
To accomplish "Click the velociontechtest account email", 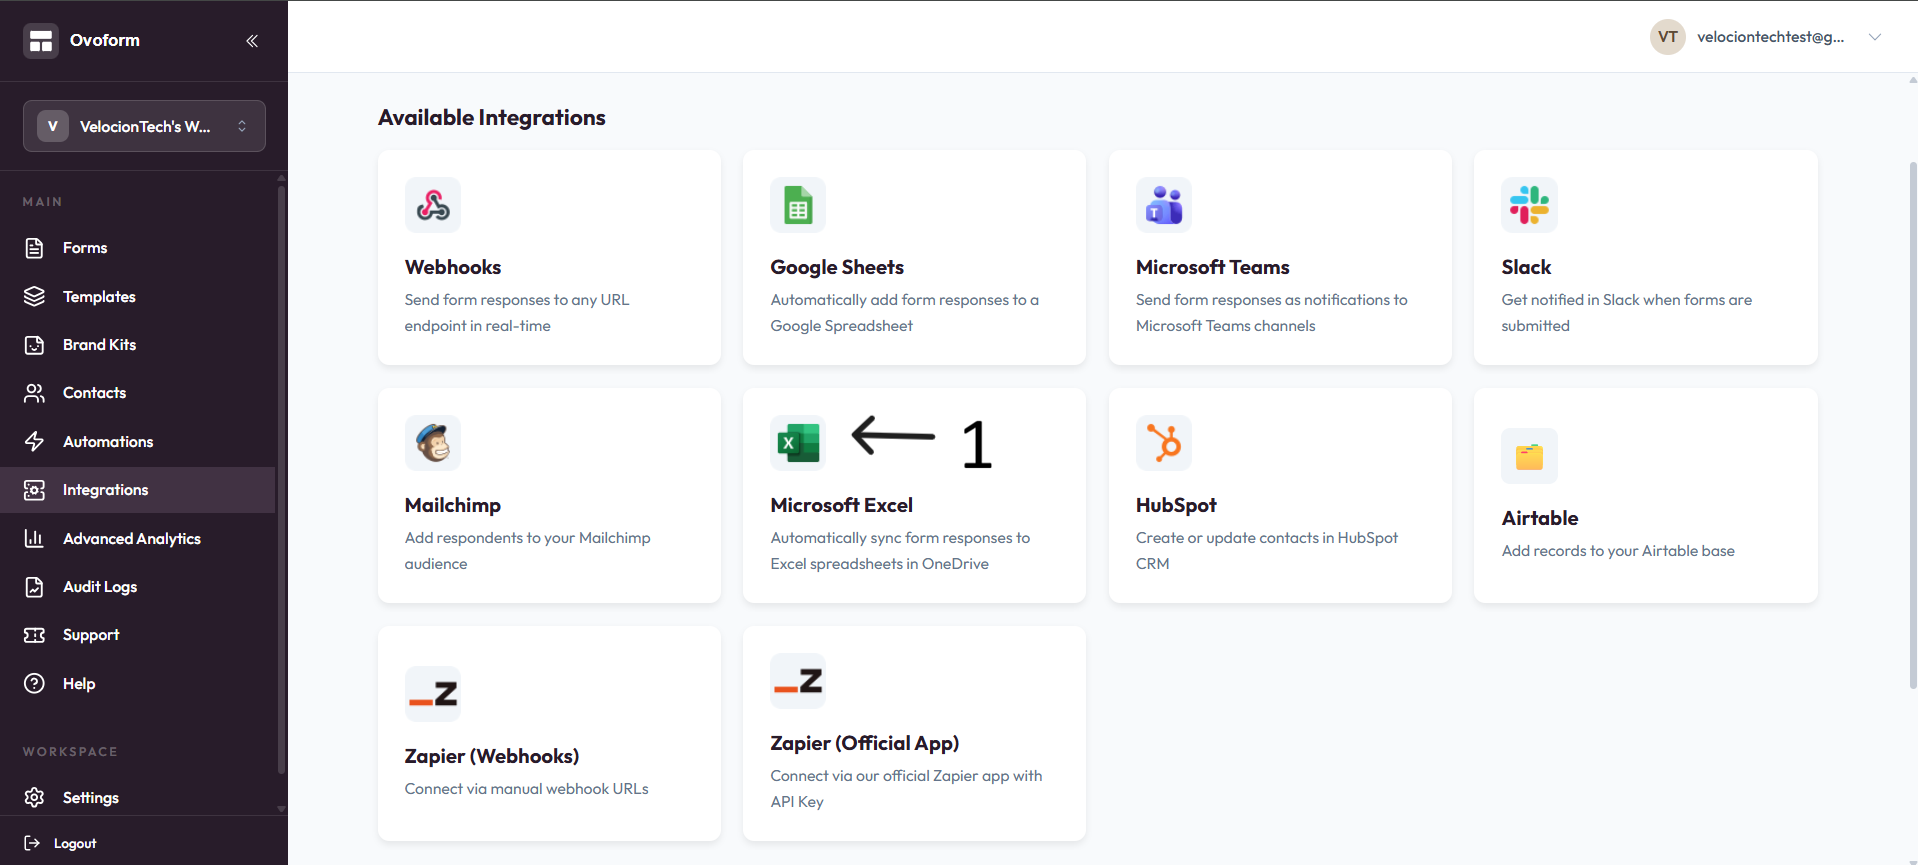I will click(1771, 37).
